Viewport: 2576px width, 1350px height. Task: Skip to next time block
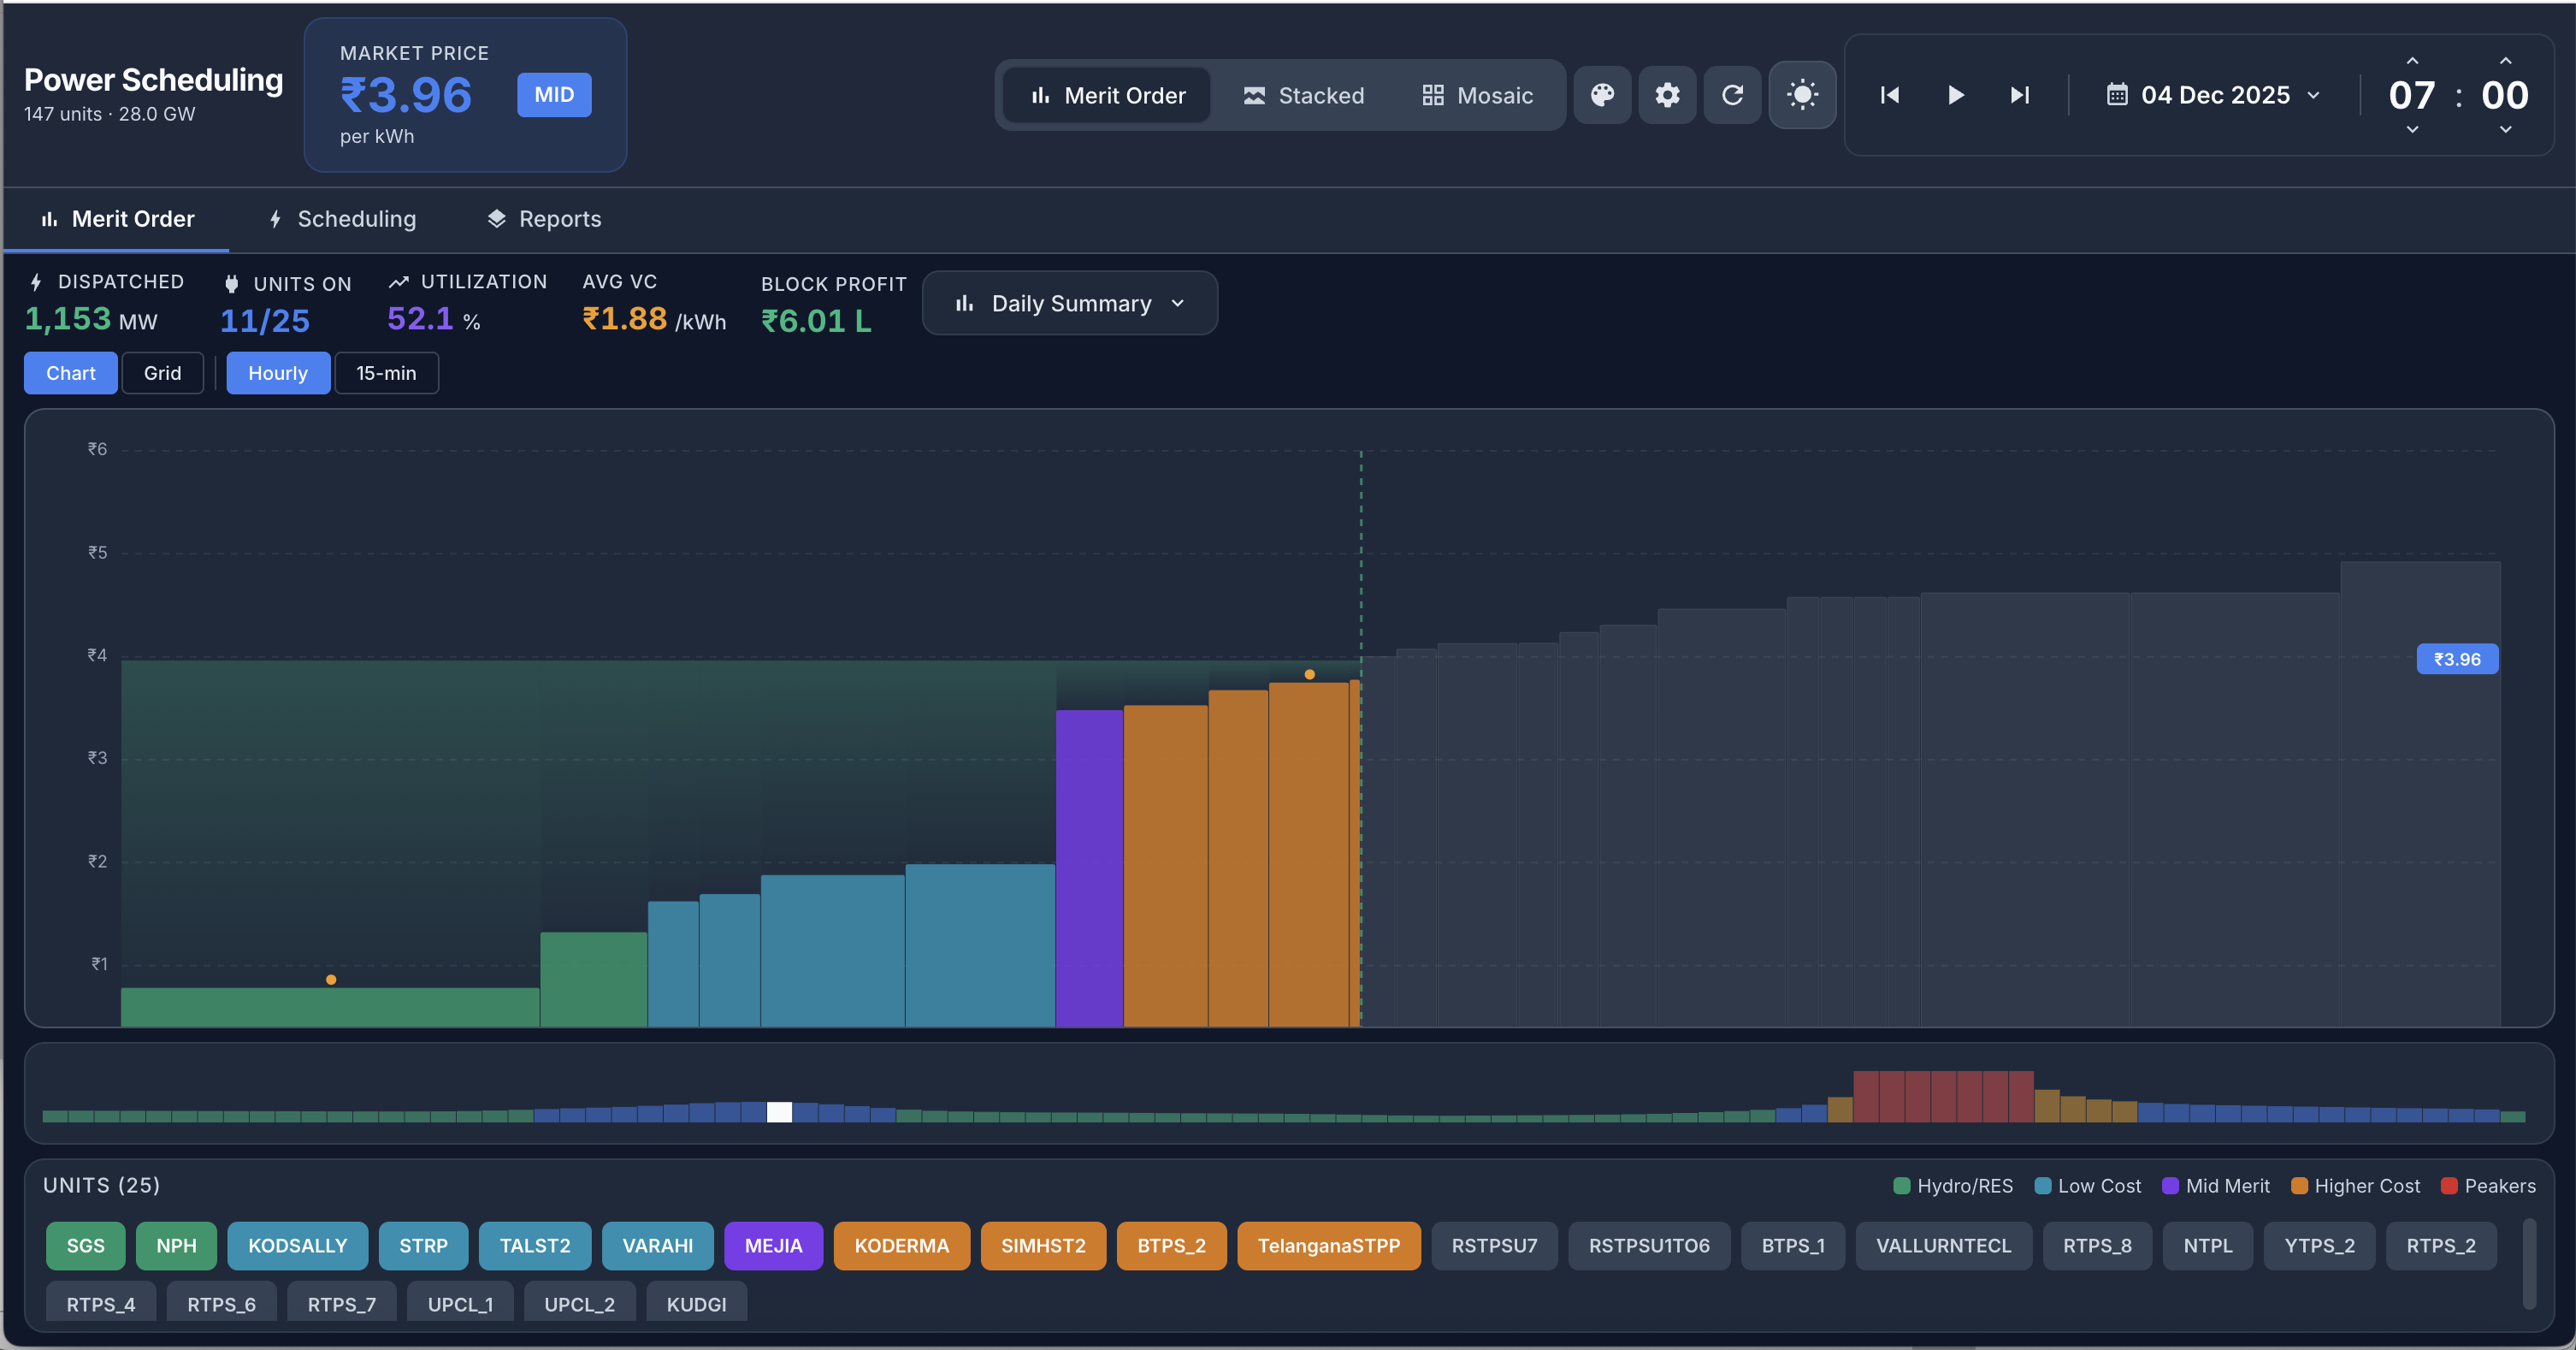coord(2019,95)
